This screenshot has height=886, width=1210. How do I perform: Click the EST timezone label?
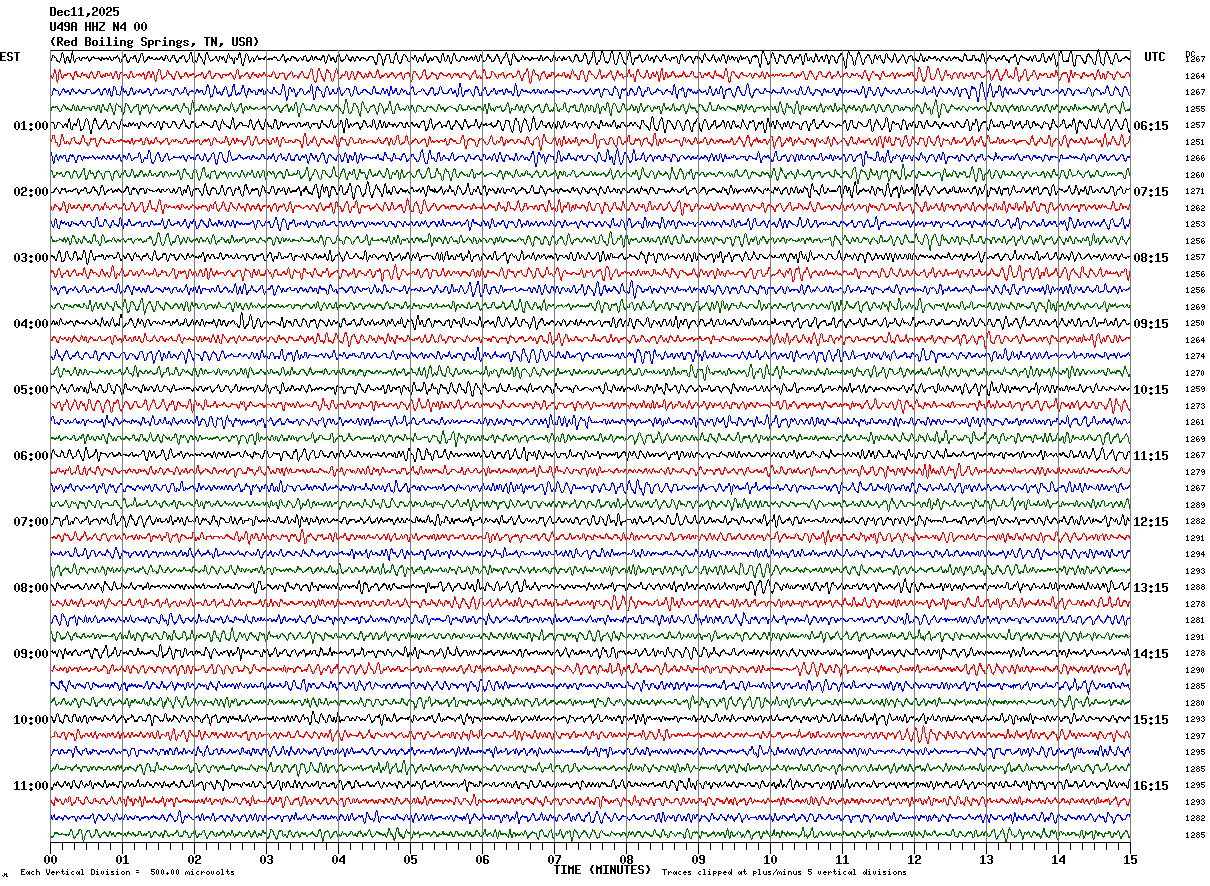(10, 57)
